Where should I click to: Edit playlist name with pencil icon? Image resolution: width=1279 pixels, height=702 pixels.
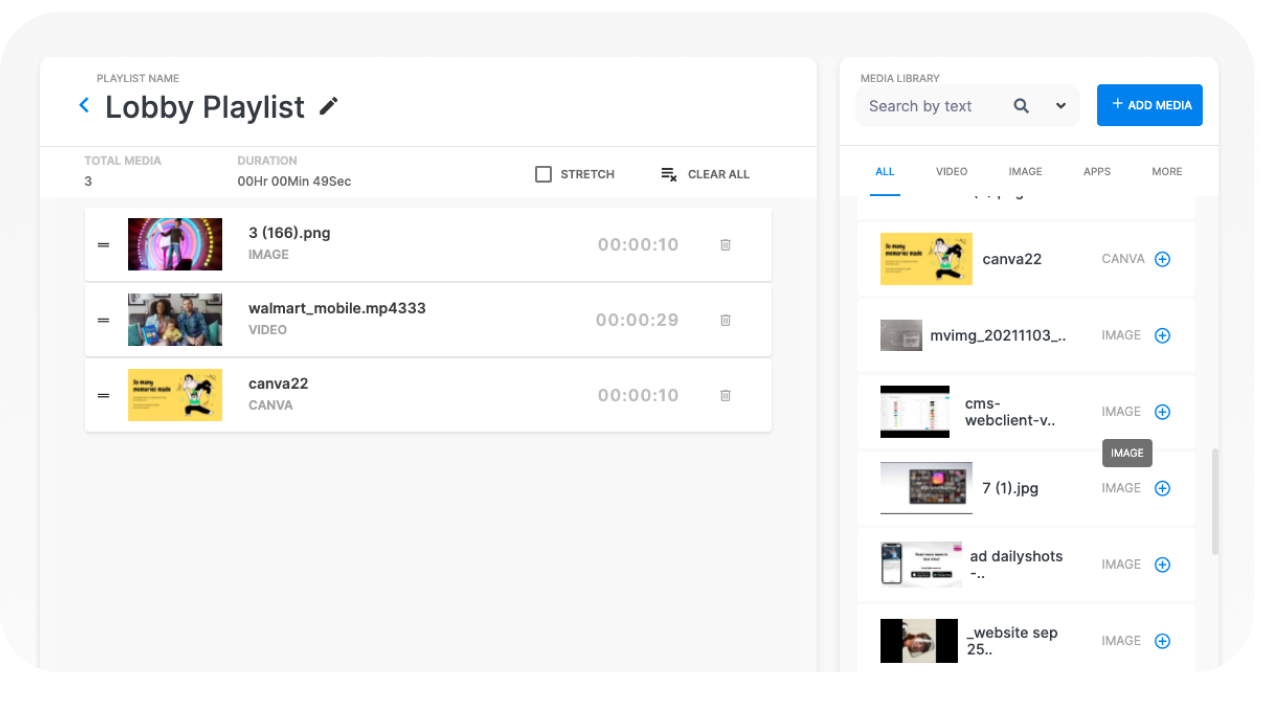coord(329,106)
